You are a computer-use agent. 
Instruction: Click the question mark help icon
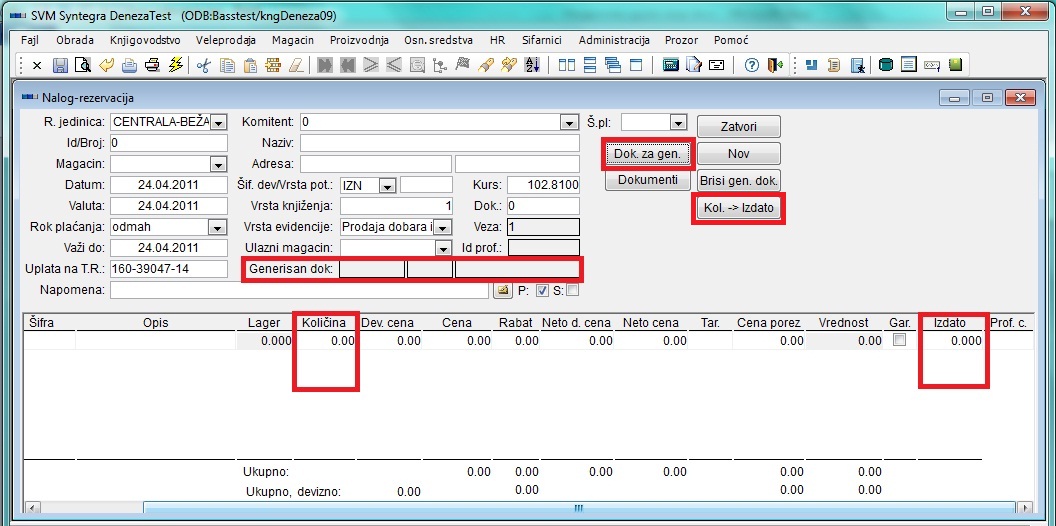752,65
